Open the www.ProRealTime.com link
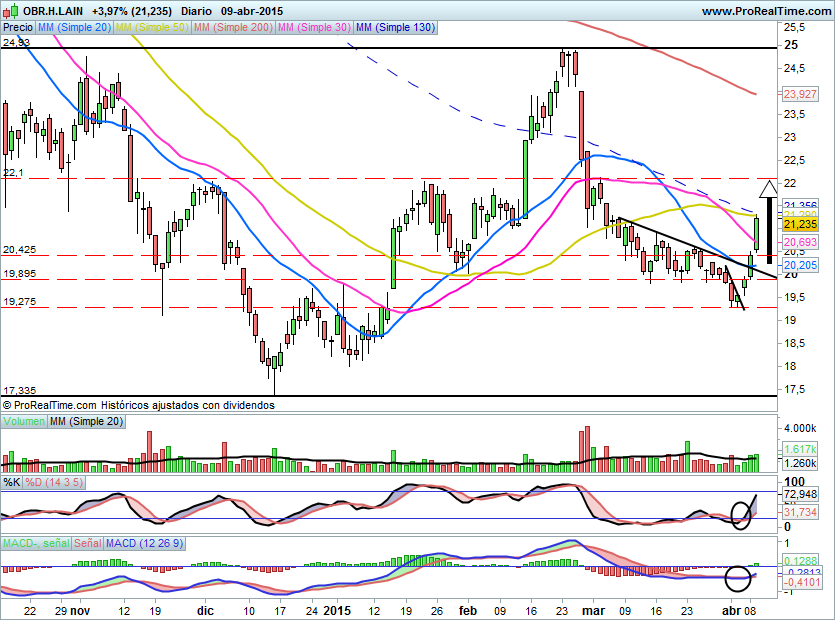835x620 pixels. point(765,11)
